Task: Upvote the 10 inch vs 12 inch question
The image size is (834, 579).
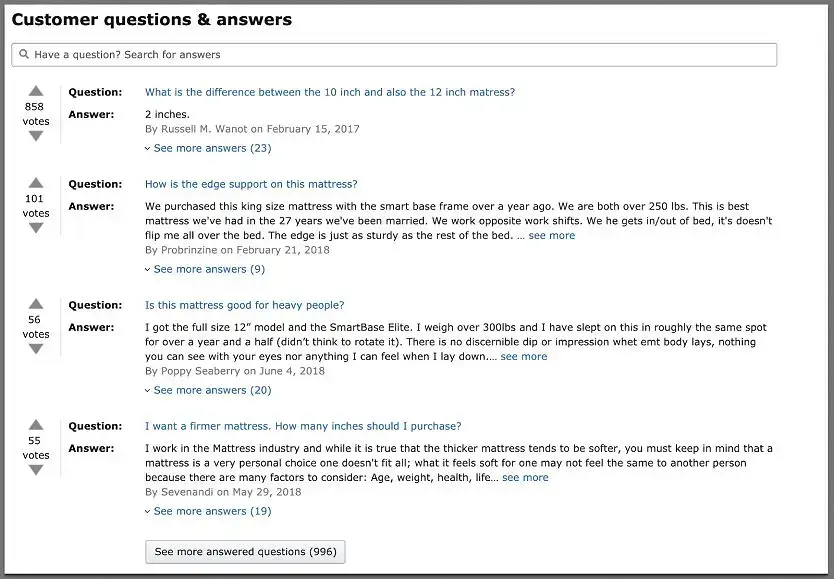Action: click(x=36, y=90)
